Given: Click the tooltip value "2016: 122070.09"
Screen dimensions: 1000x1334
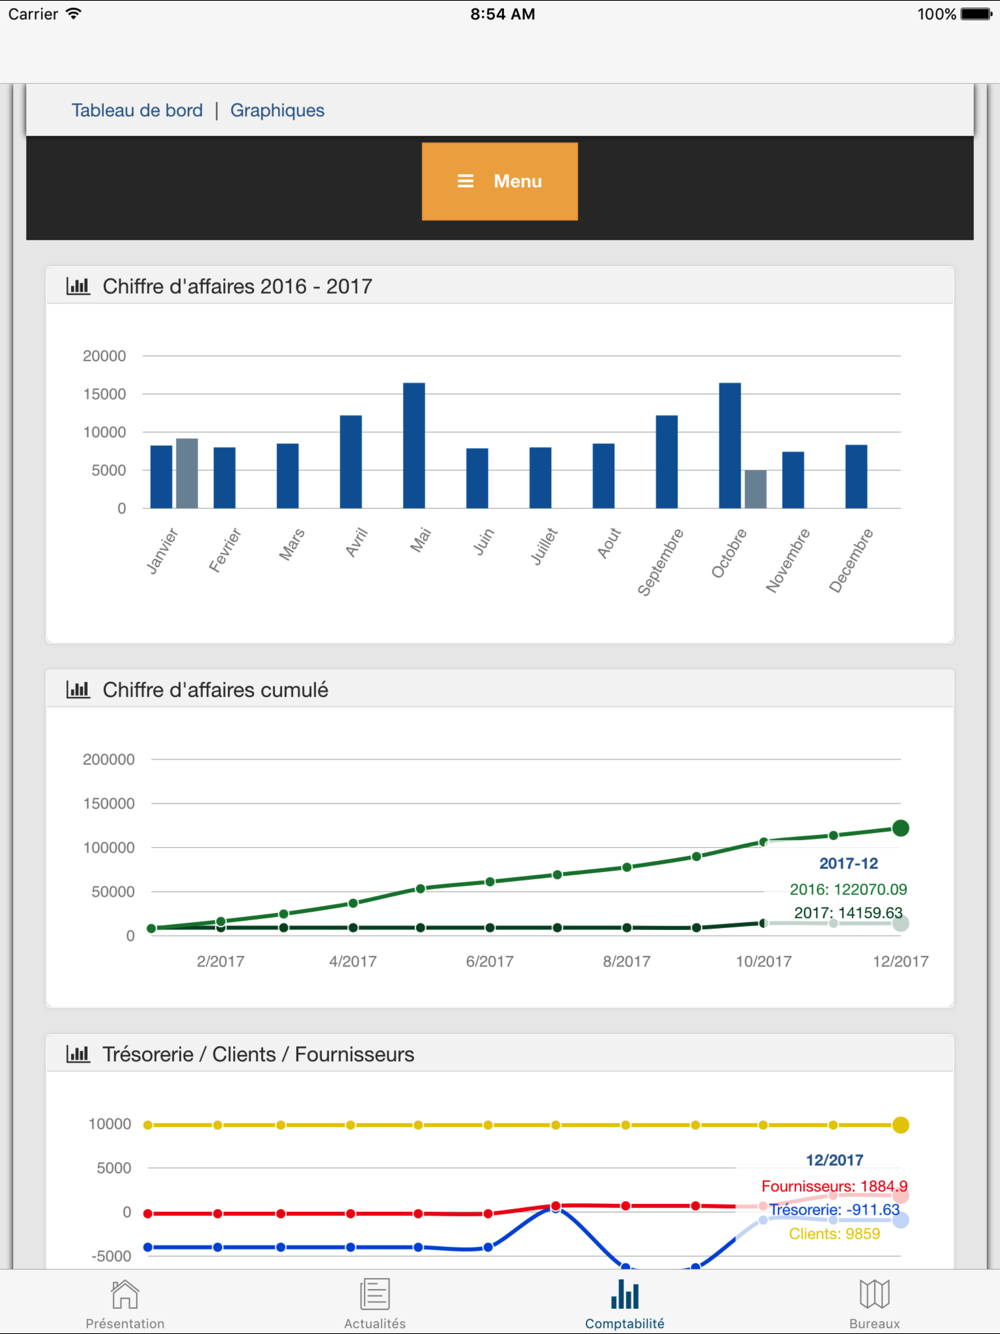Looking at the screenshot, I should (x=848, y=889).
